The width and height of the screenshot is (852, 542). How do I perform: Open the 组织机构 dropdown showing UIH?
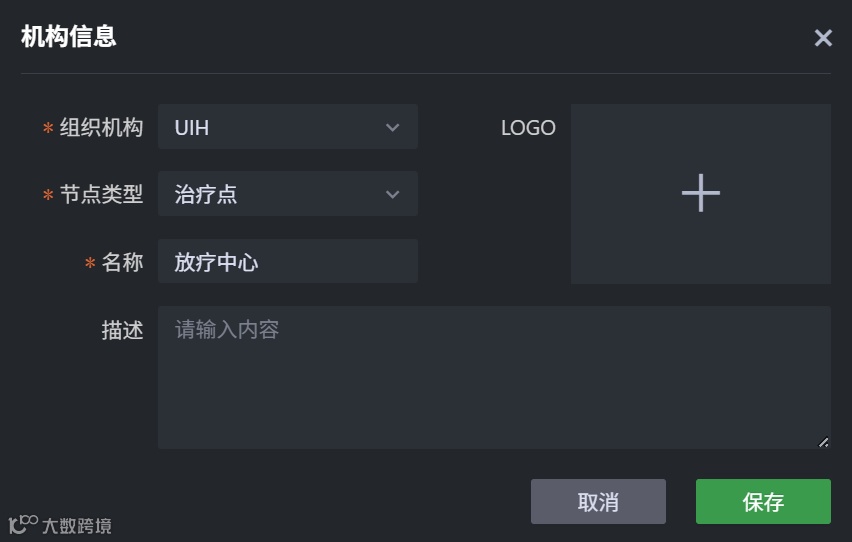pyautogui.click(x=270, y=128)
